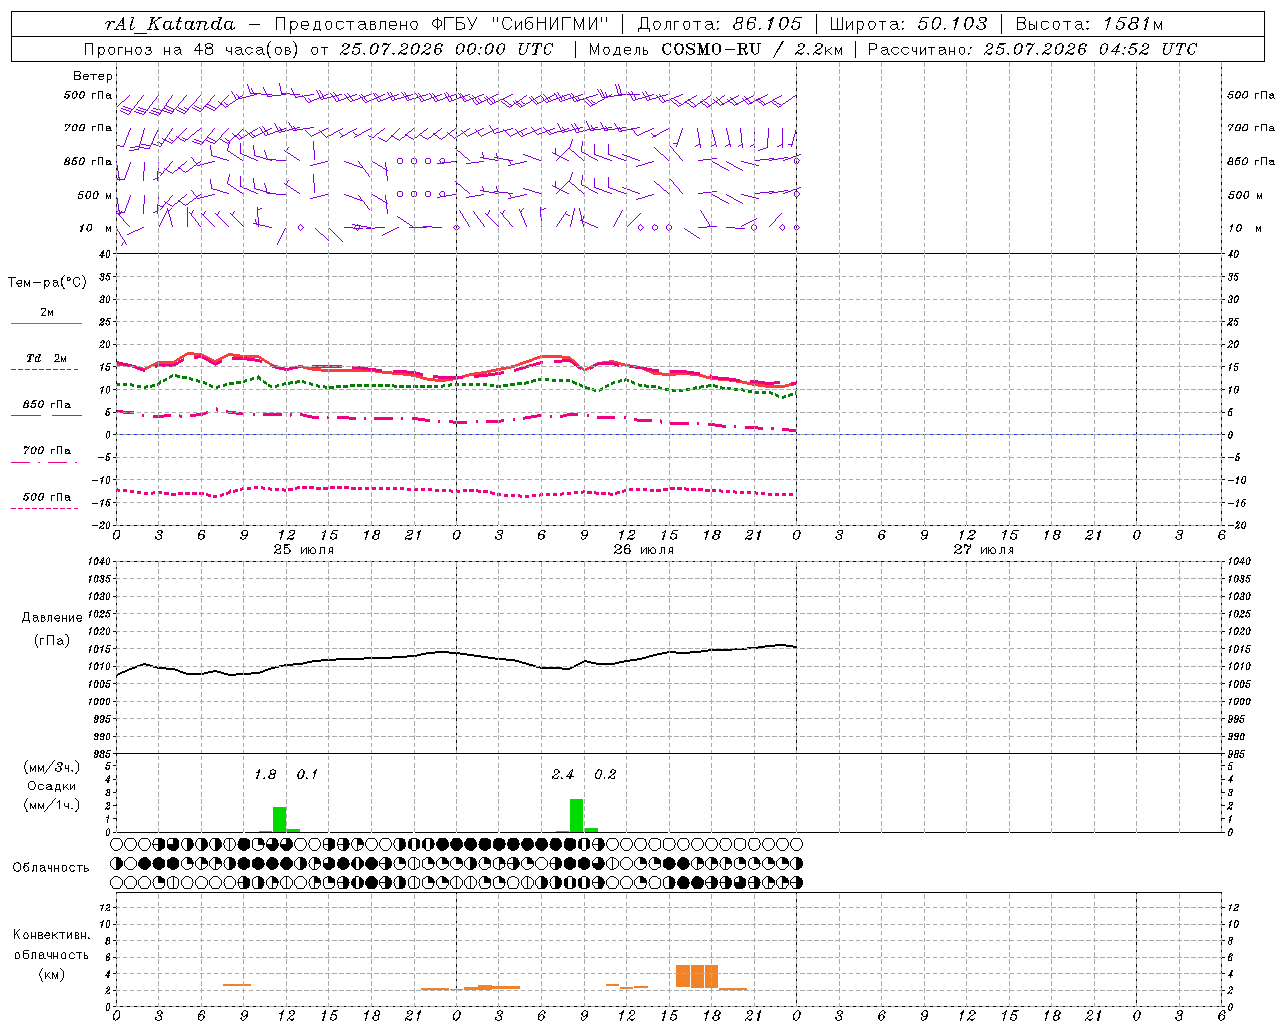1280x1024 pixels.
Task: Click the Осадки precipitation label
Action: [x=51, y=786]
